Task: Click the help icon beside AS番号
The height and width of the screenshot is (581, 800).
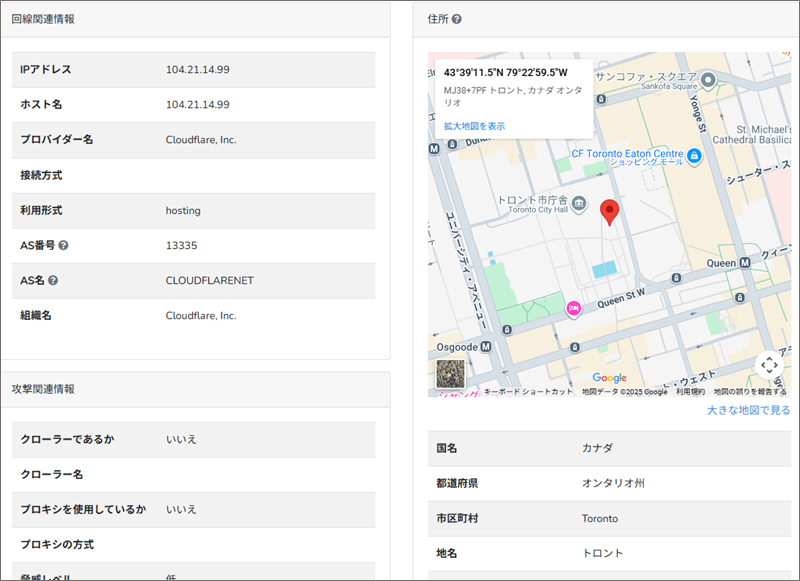Action: tap(63, 245)
